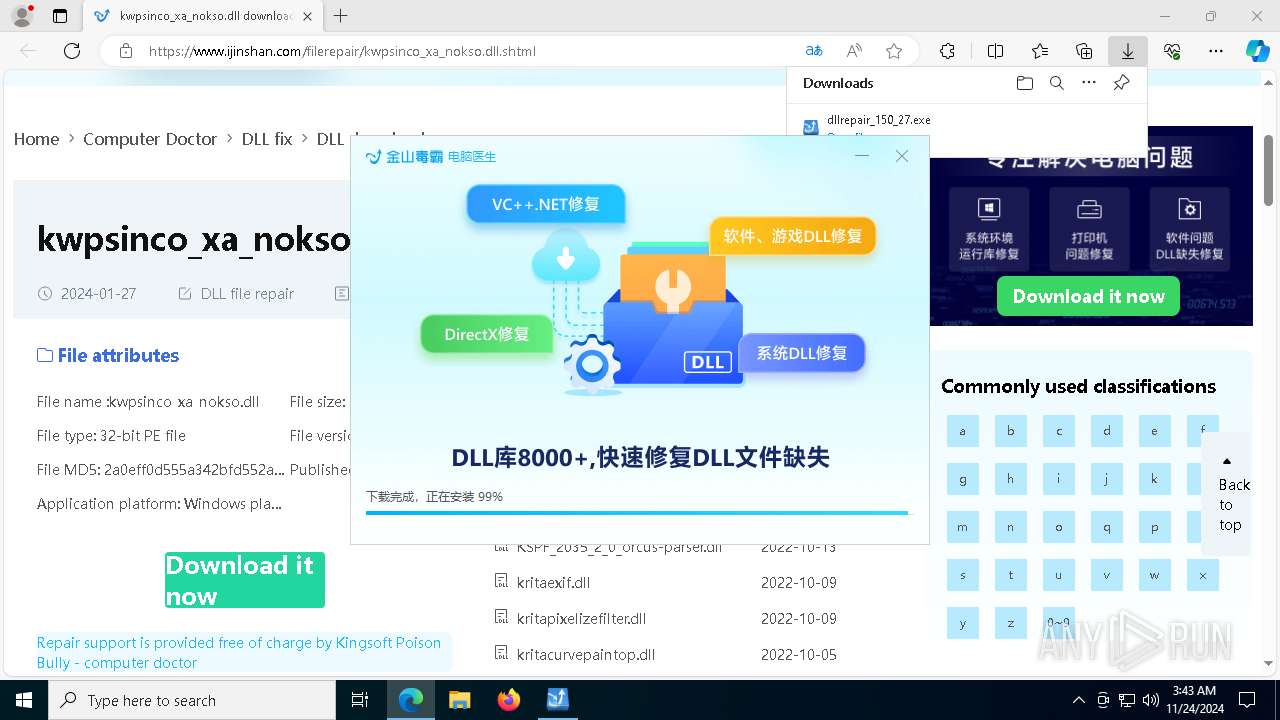Open Kingsoft Poison Bully repair support link
The height and width of the screenshot is (720, 1280).
239,652
